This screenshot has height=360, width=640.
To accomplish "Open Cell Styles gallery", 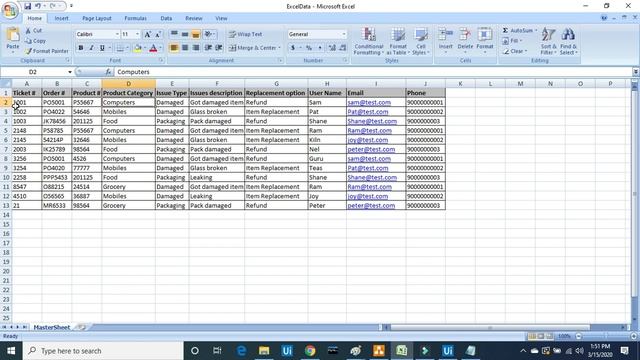I will (420, 41).
